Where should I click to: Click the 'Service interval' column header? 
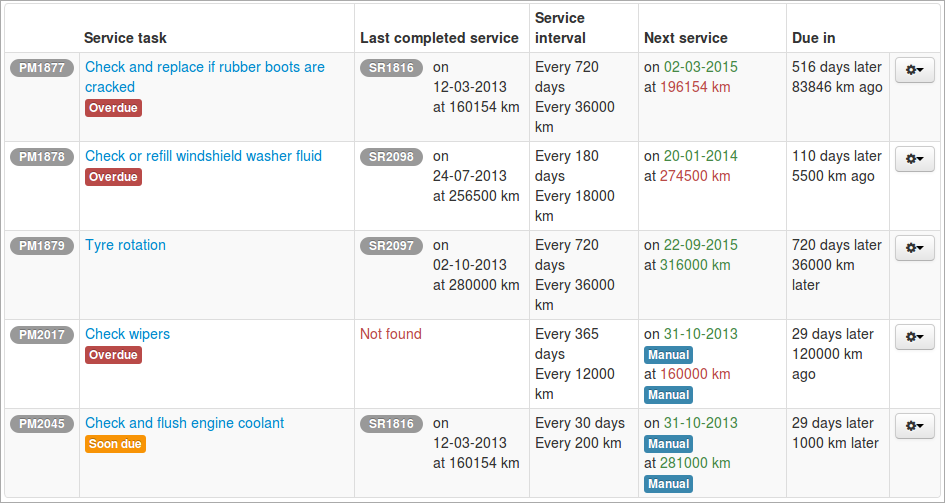pos(560,28)
